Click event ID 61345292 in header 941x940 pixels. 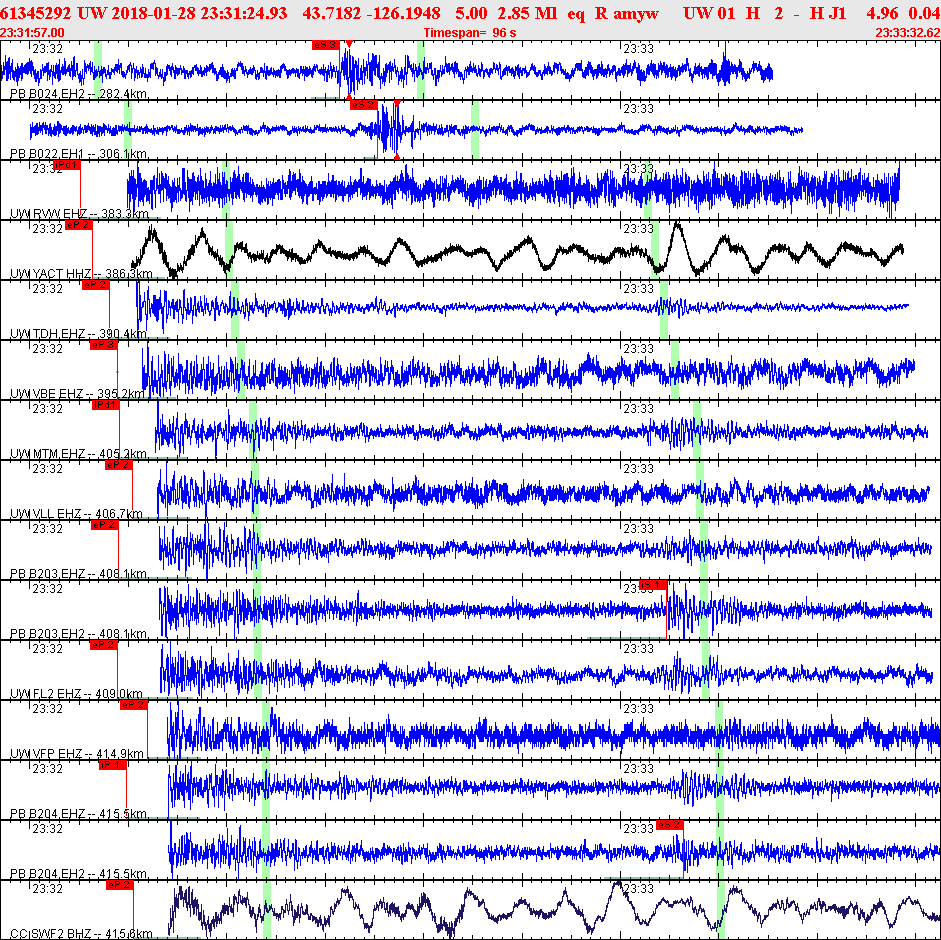click(x=35, y=13)
